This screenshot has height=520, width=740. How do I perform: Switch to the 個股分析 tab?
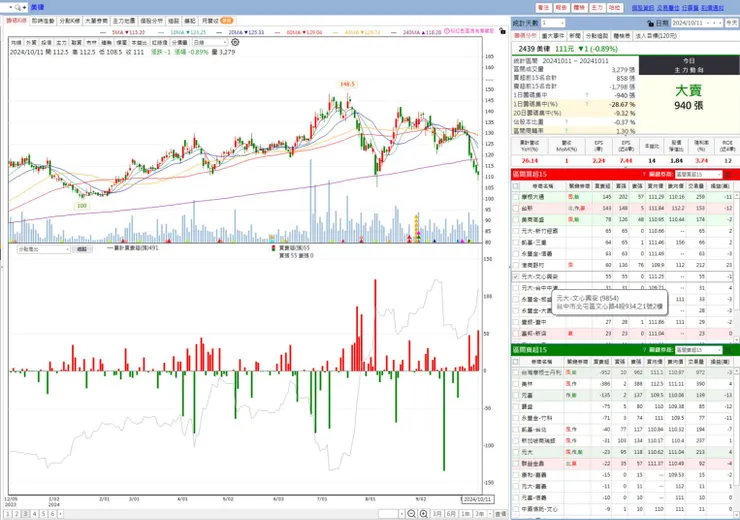[x=151, y=21]
